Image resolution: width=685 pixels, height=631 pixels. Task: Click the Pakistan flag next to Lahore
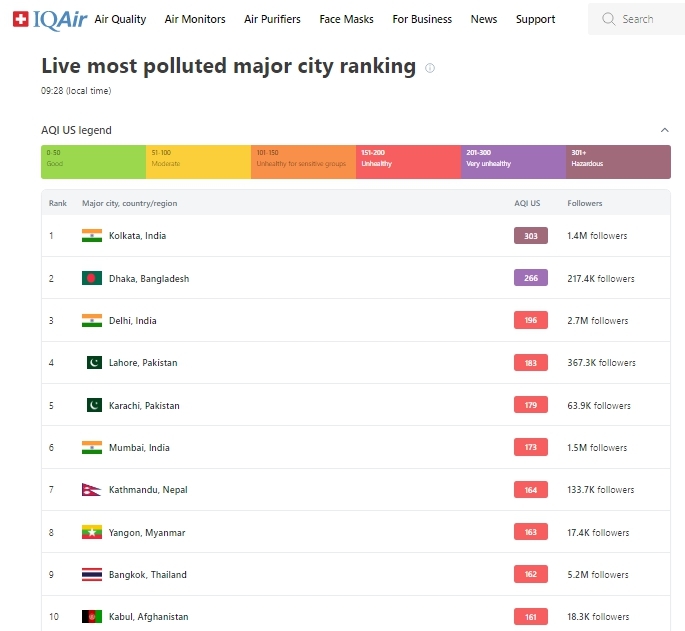click(x=94, y=362)
